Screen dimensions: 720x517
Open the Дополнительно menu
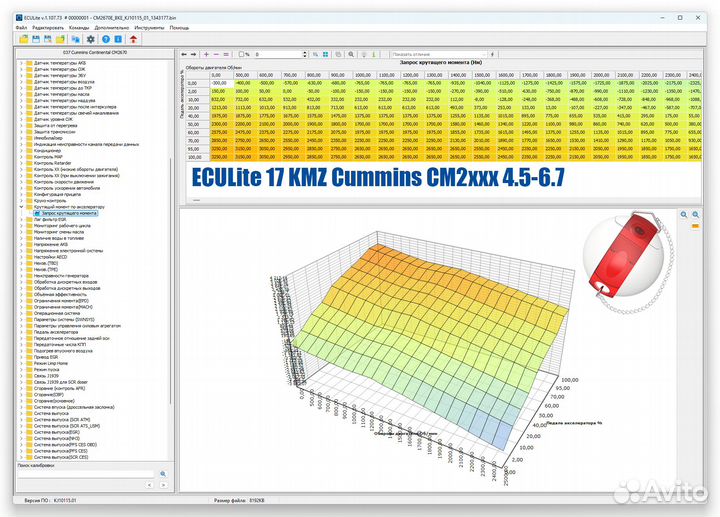tap(112, 28)
